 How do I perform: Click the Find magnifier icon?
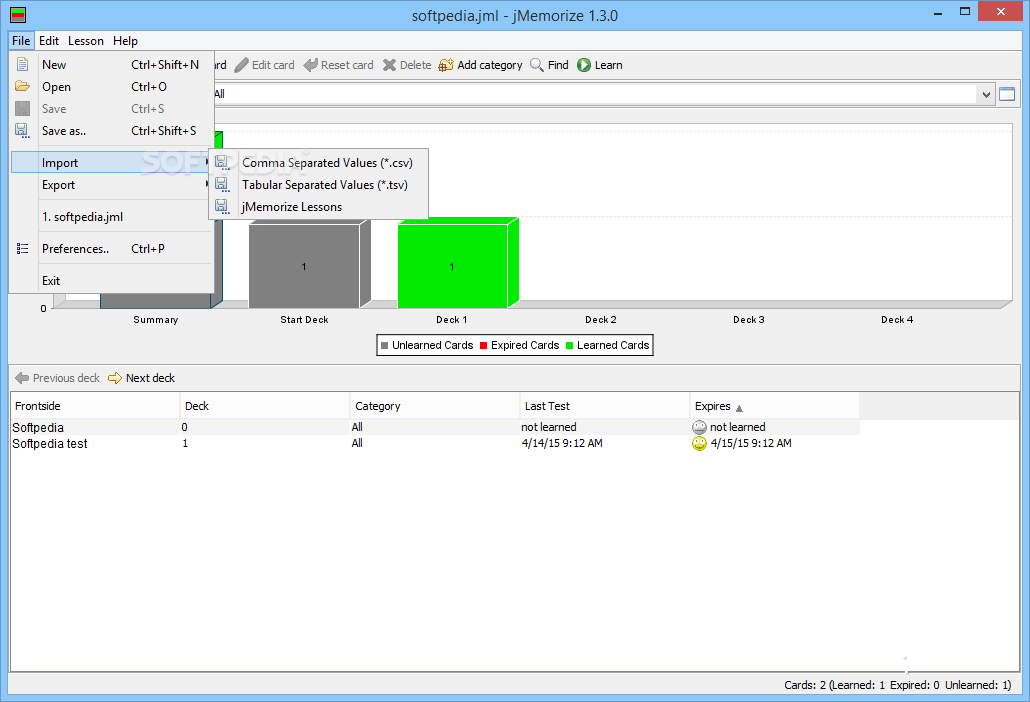pyautogui.click(x=537, y=65)
